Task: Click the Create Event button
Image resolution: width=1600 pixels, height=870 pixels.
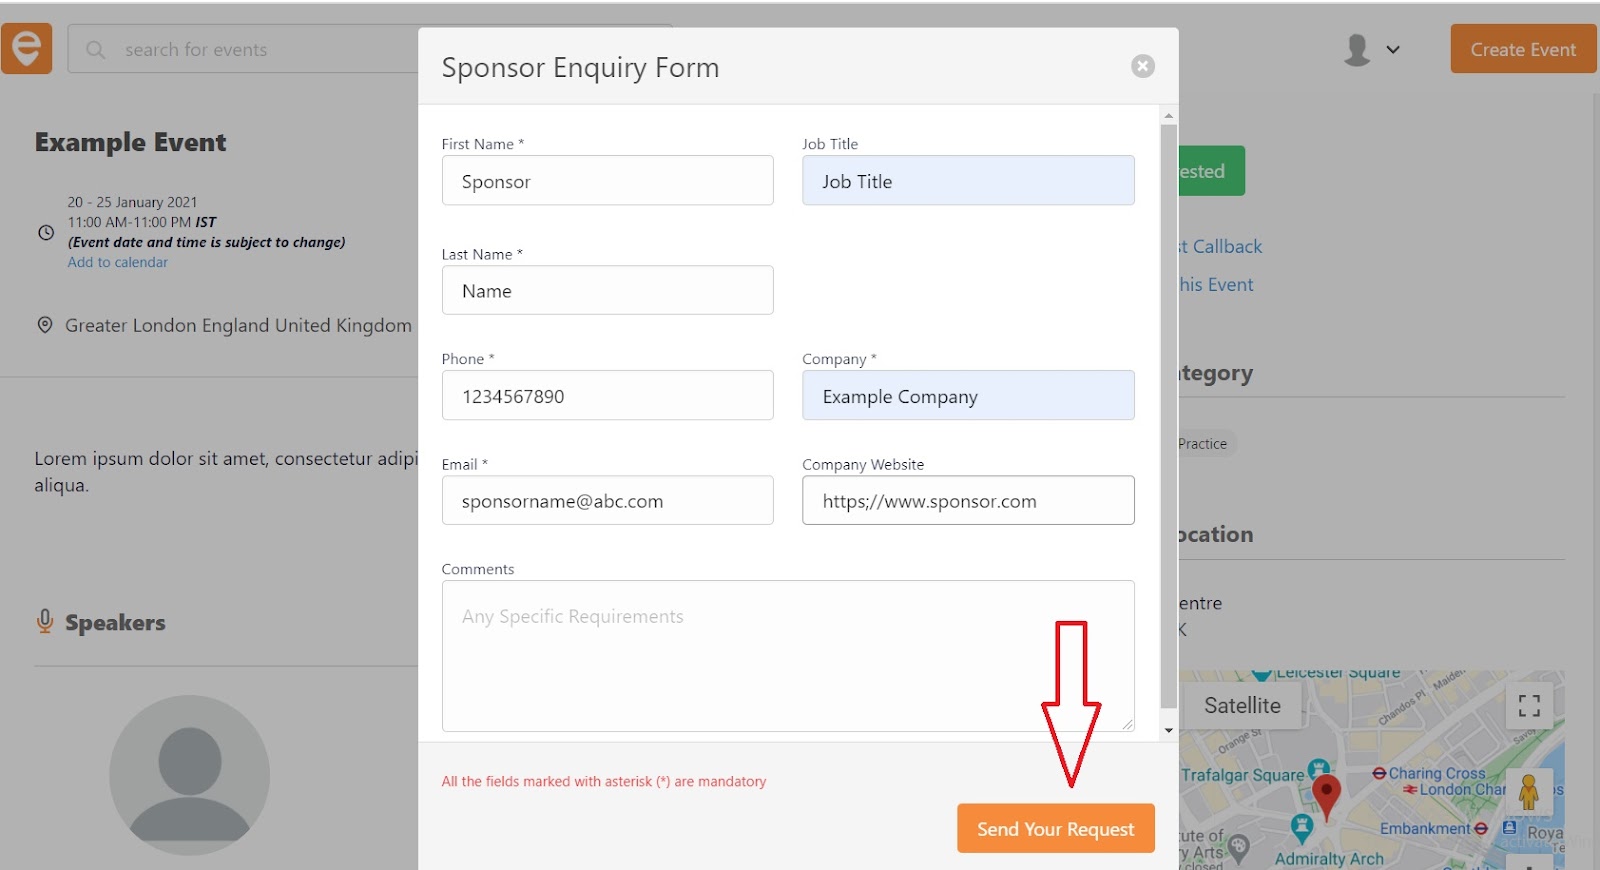Action: point(1522,49)
